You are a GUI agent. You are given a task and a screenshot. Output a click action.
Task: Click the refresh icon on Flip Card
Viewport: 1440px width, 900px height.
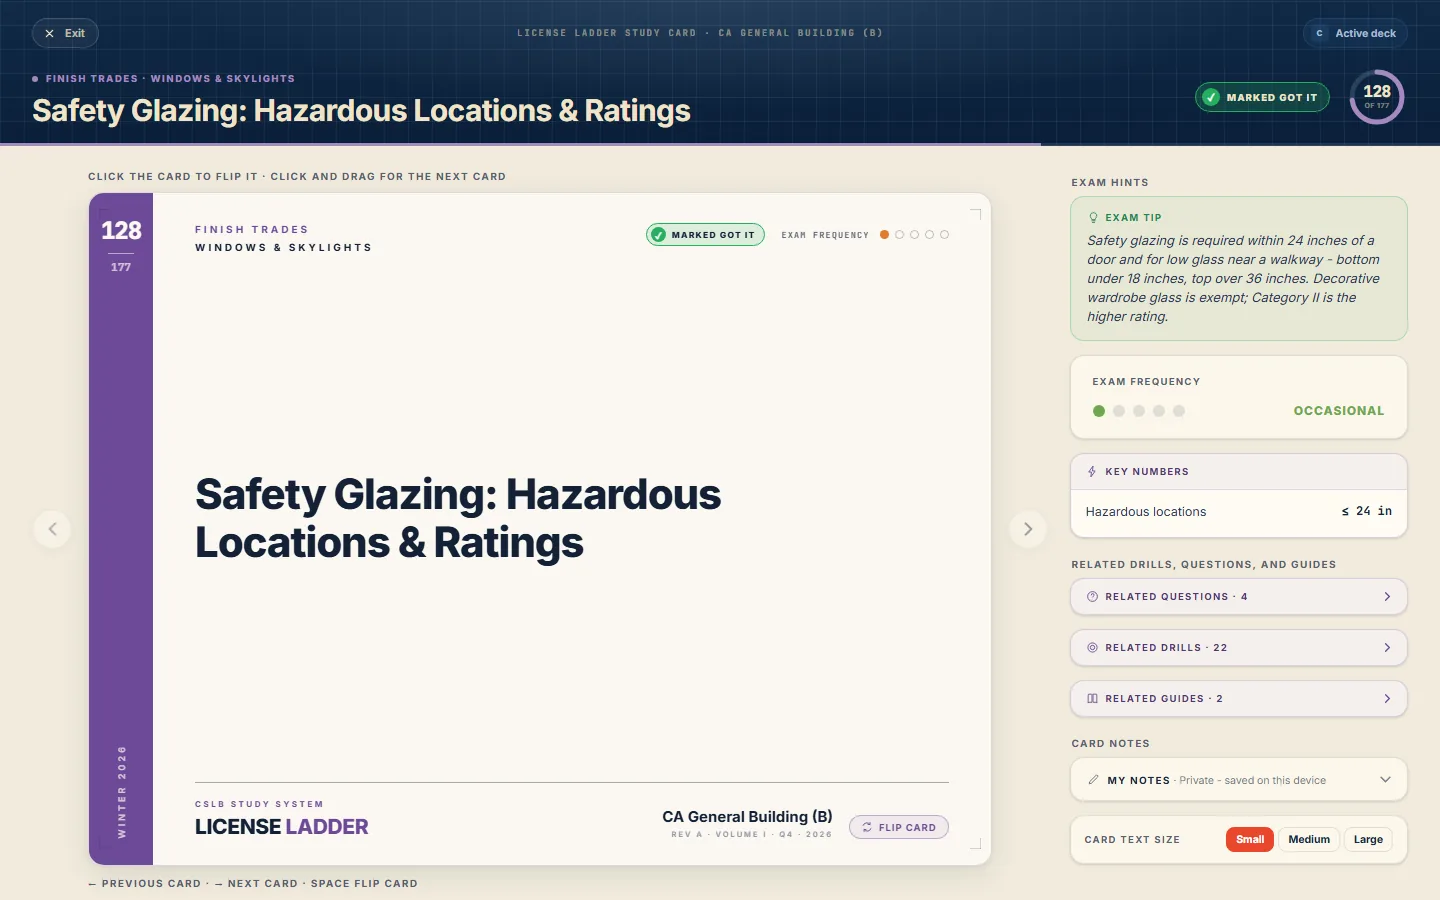click(x=867, y=827)
